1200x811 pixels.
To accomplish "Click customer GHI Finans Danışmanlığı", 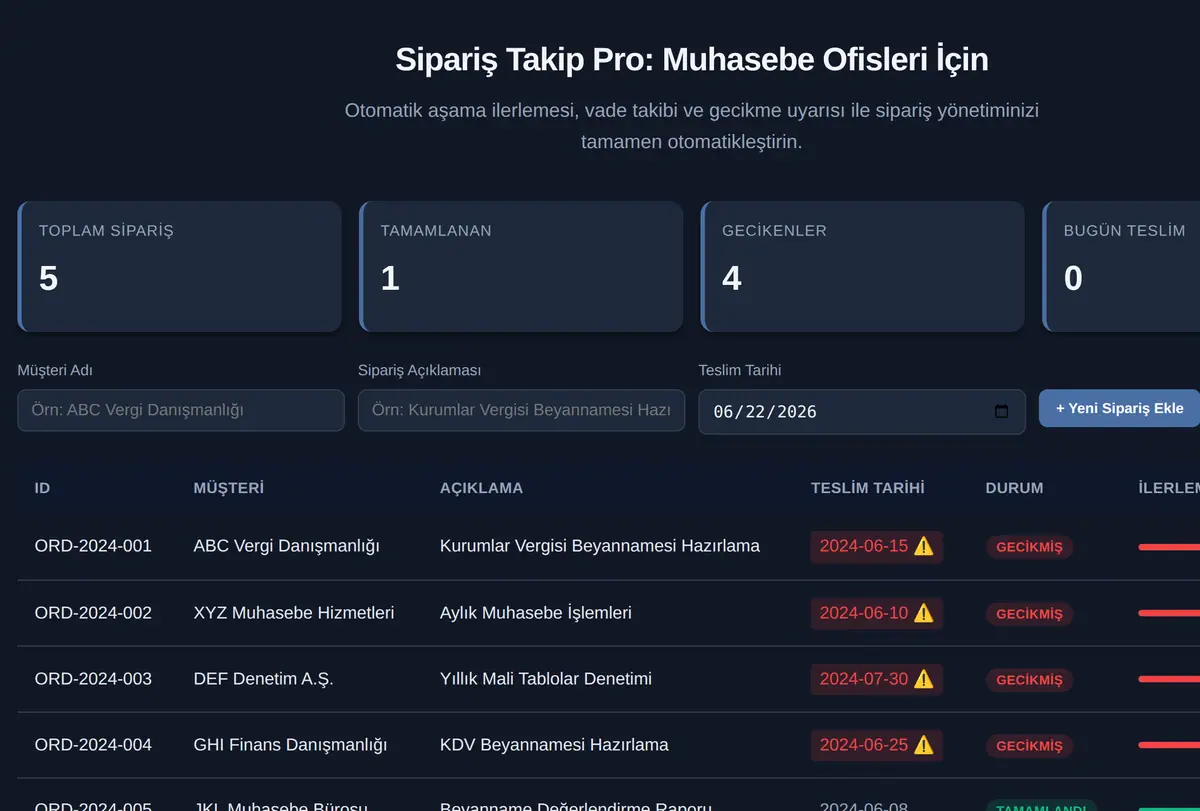I will pos(290,744).
